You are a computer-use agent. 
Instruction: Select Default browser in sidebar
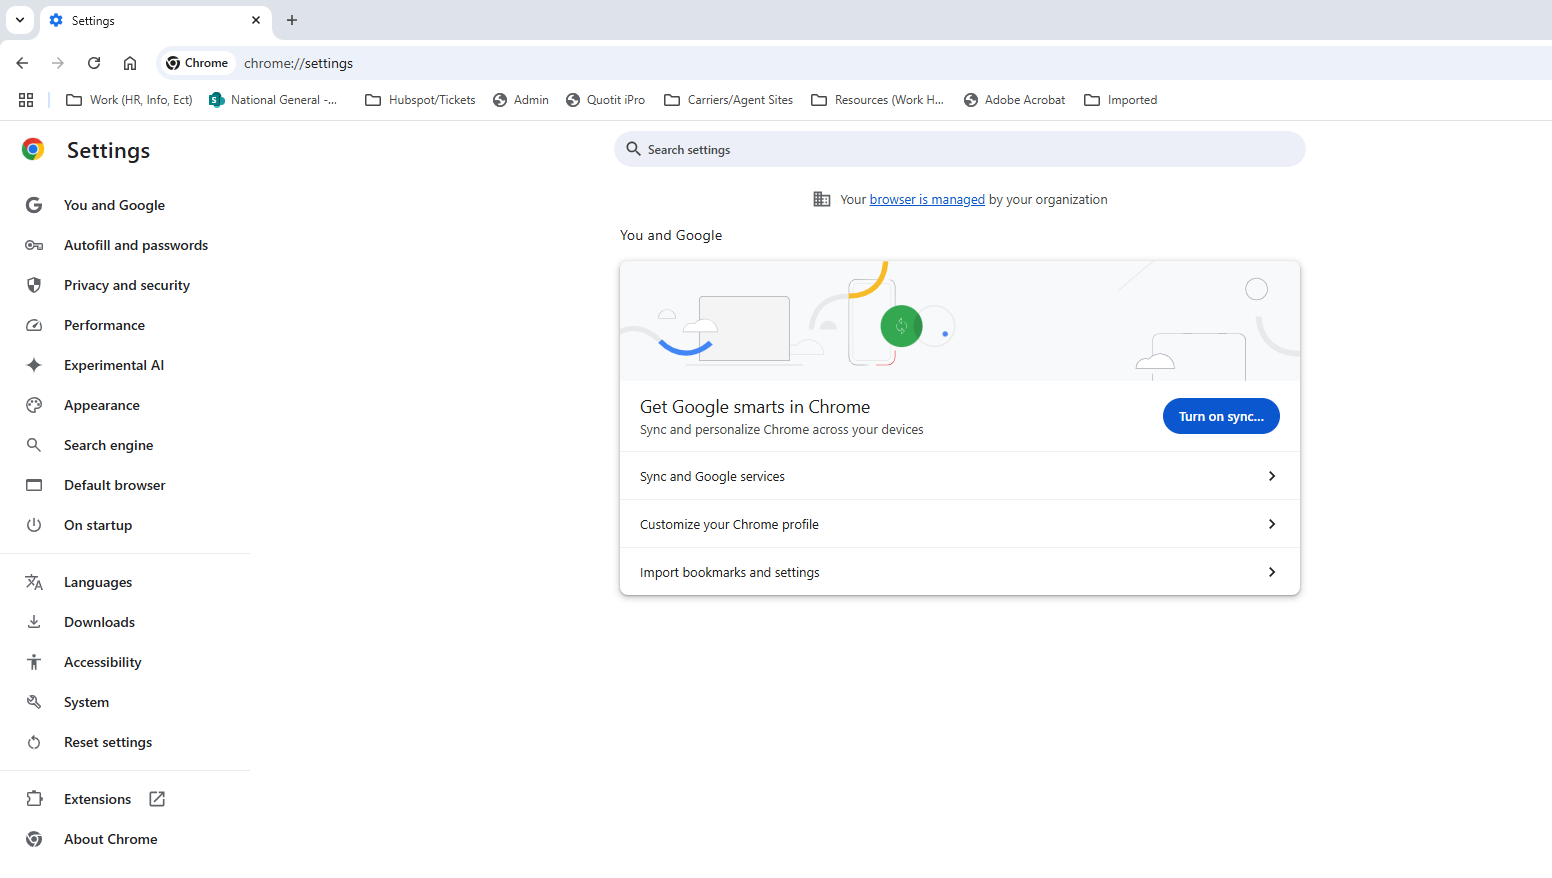click(115, 485)
